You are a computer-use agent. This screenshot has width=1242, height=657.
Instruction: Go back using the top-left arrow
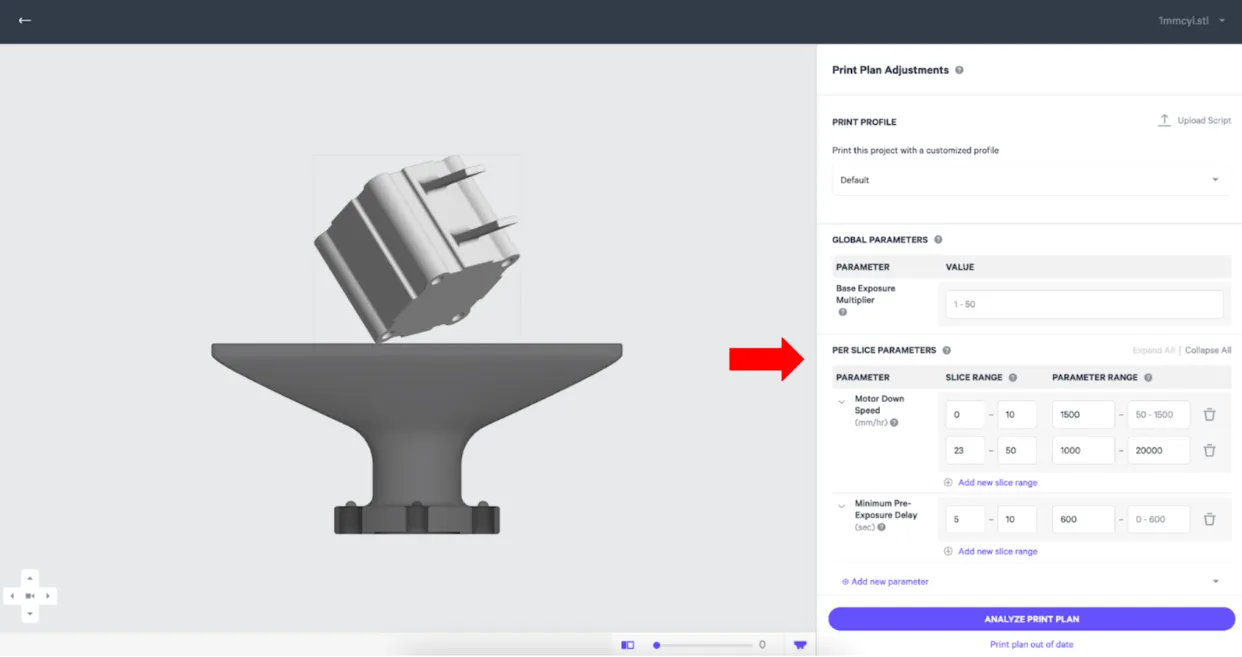(24, 20)
